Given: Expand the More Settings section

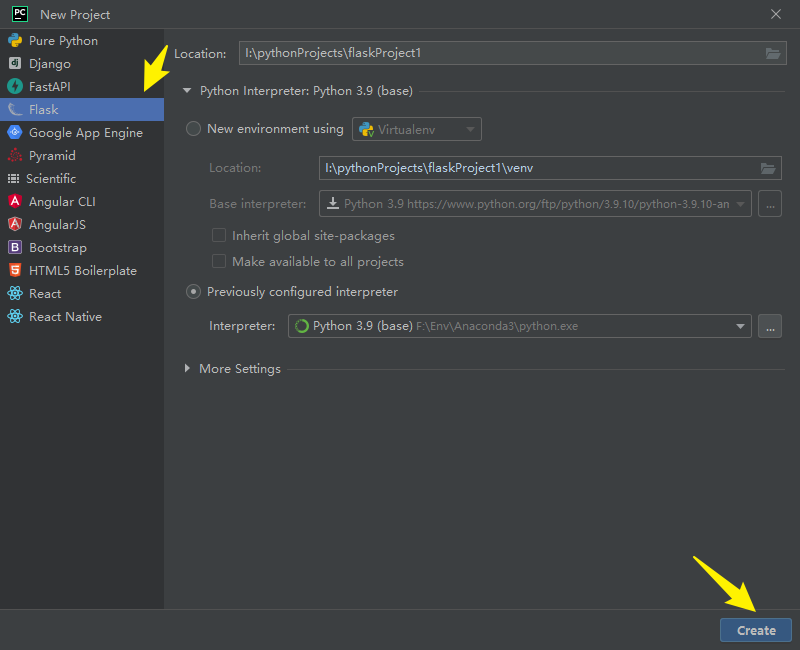Looking at the screenshot, I should click(187, 368).
